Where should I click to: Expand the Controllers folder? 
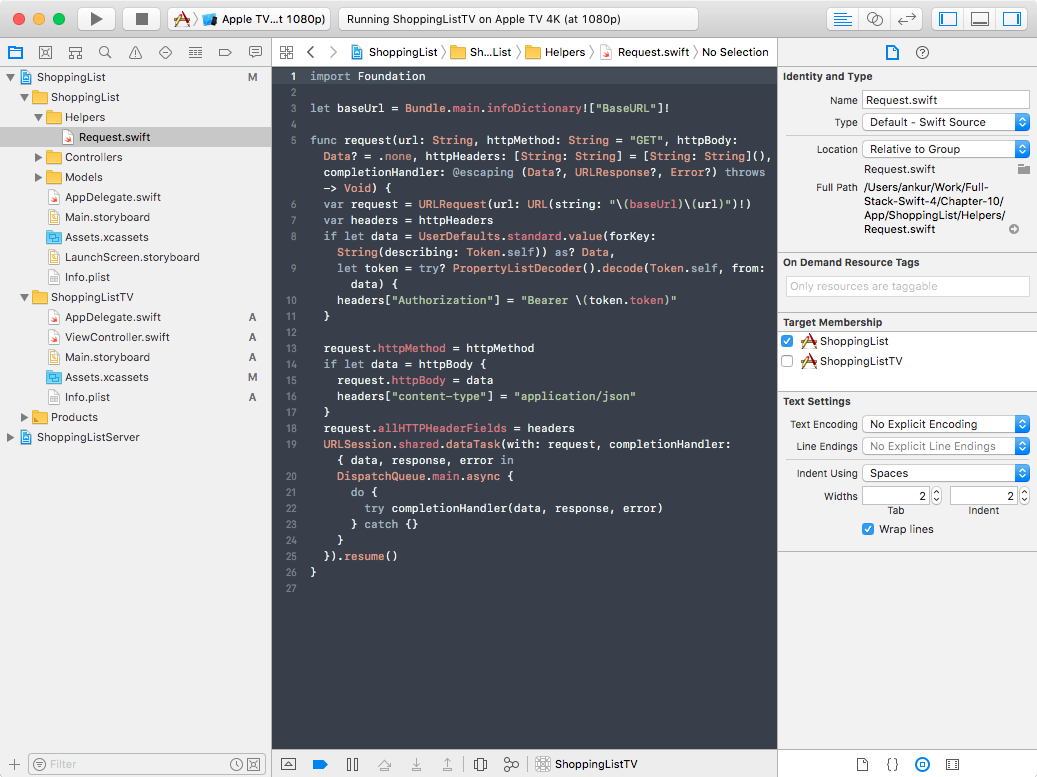38,157
